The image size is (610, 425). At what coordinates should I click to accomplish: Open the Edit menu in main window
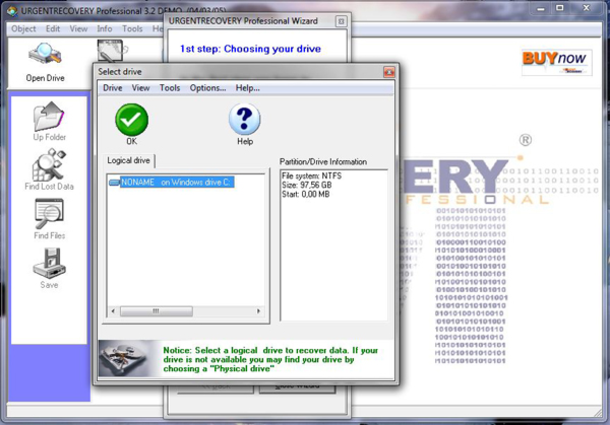tap(53, 29)
